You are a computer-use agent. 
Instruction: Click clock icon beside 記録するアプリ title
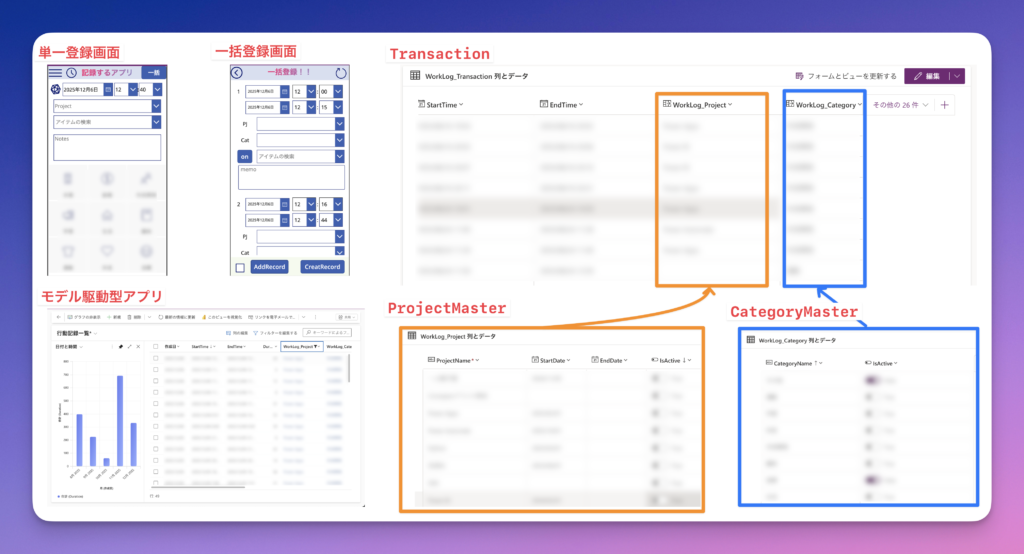click(x=71, y=73)
